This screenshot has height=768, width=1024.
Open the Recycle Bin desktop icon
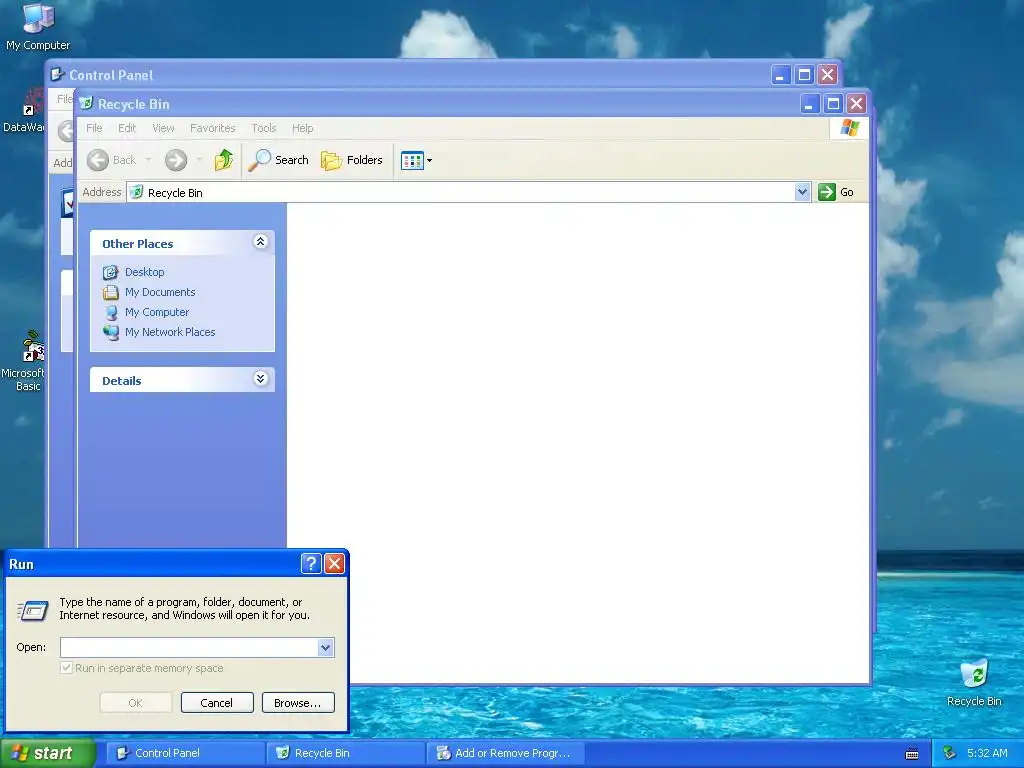coord(974,683)
